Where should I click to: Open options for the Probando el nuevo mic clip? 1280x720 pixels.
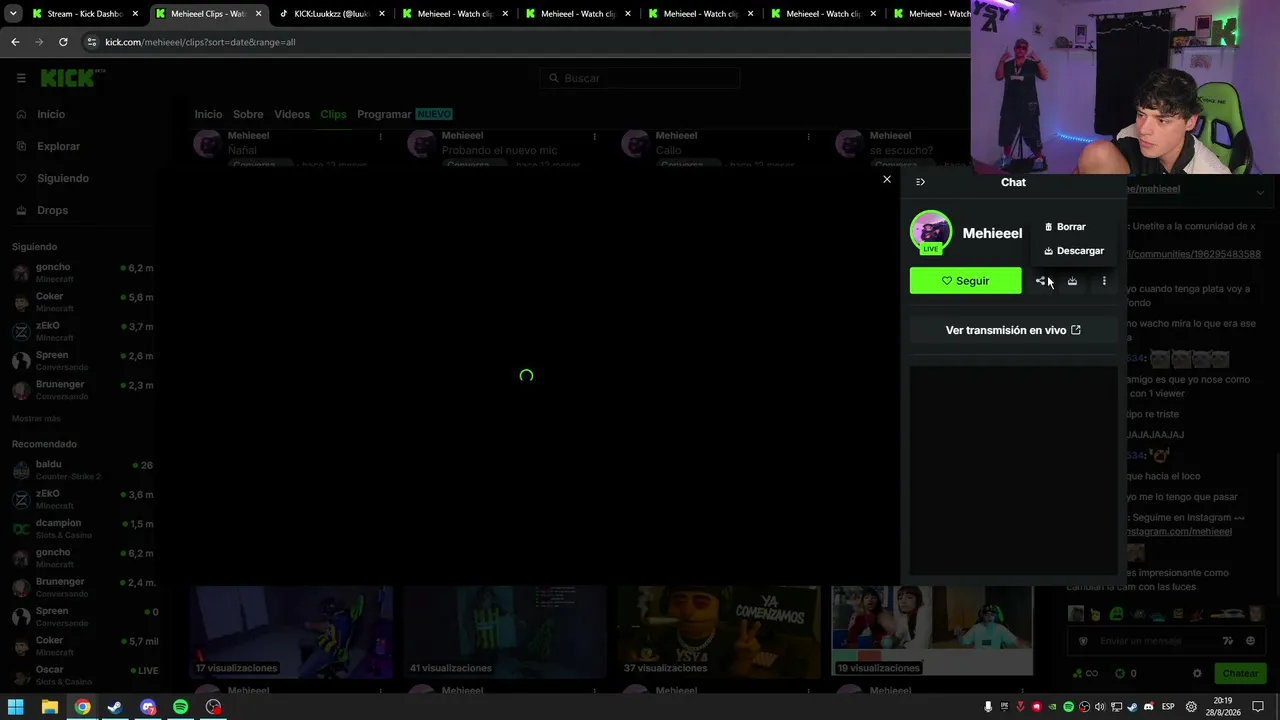tap(594, 137)
